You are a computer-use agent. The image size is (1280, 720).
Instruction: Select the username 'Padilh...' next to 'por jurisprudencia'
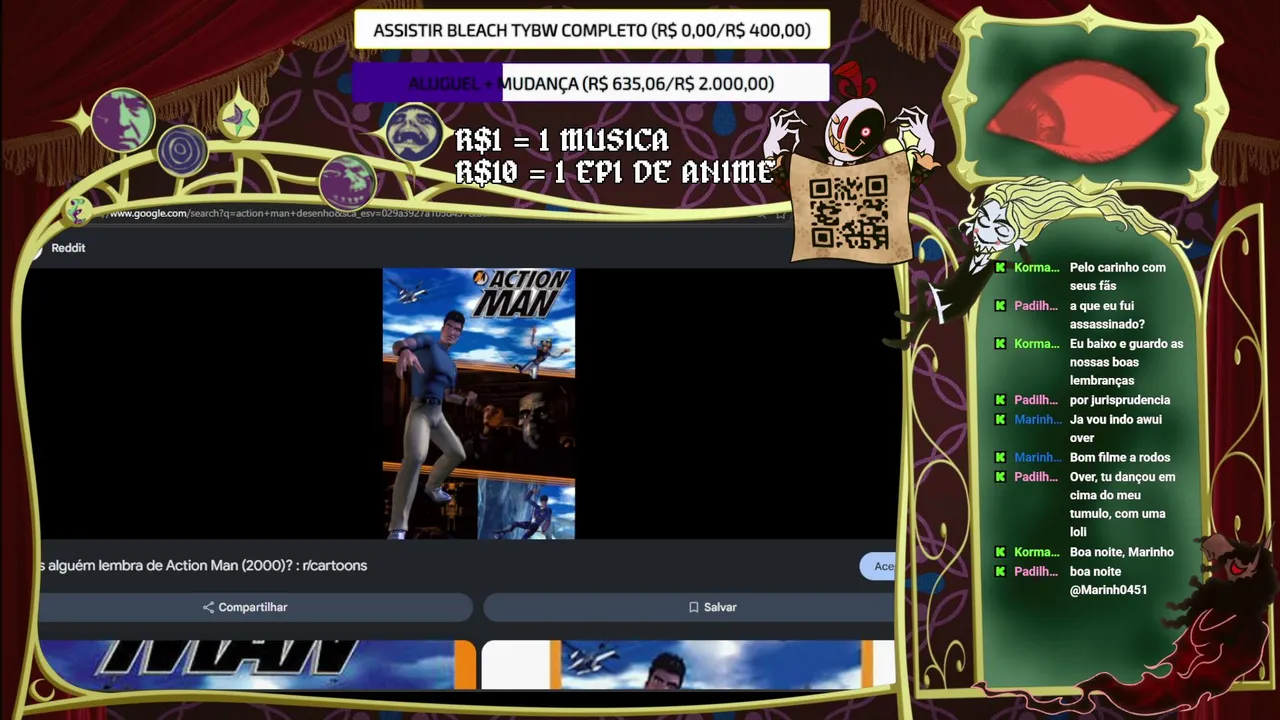tap(1036, 400)
